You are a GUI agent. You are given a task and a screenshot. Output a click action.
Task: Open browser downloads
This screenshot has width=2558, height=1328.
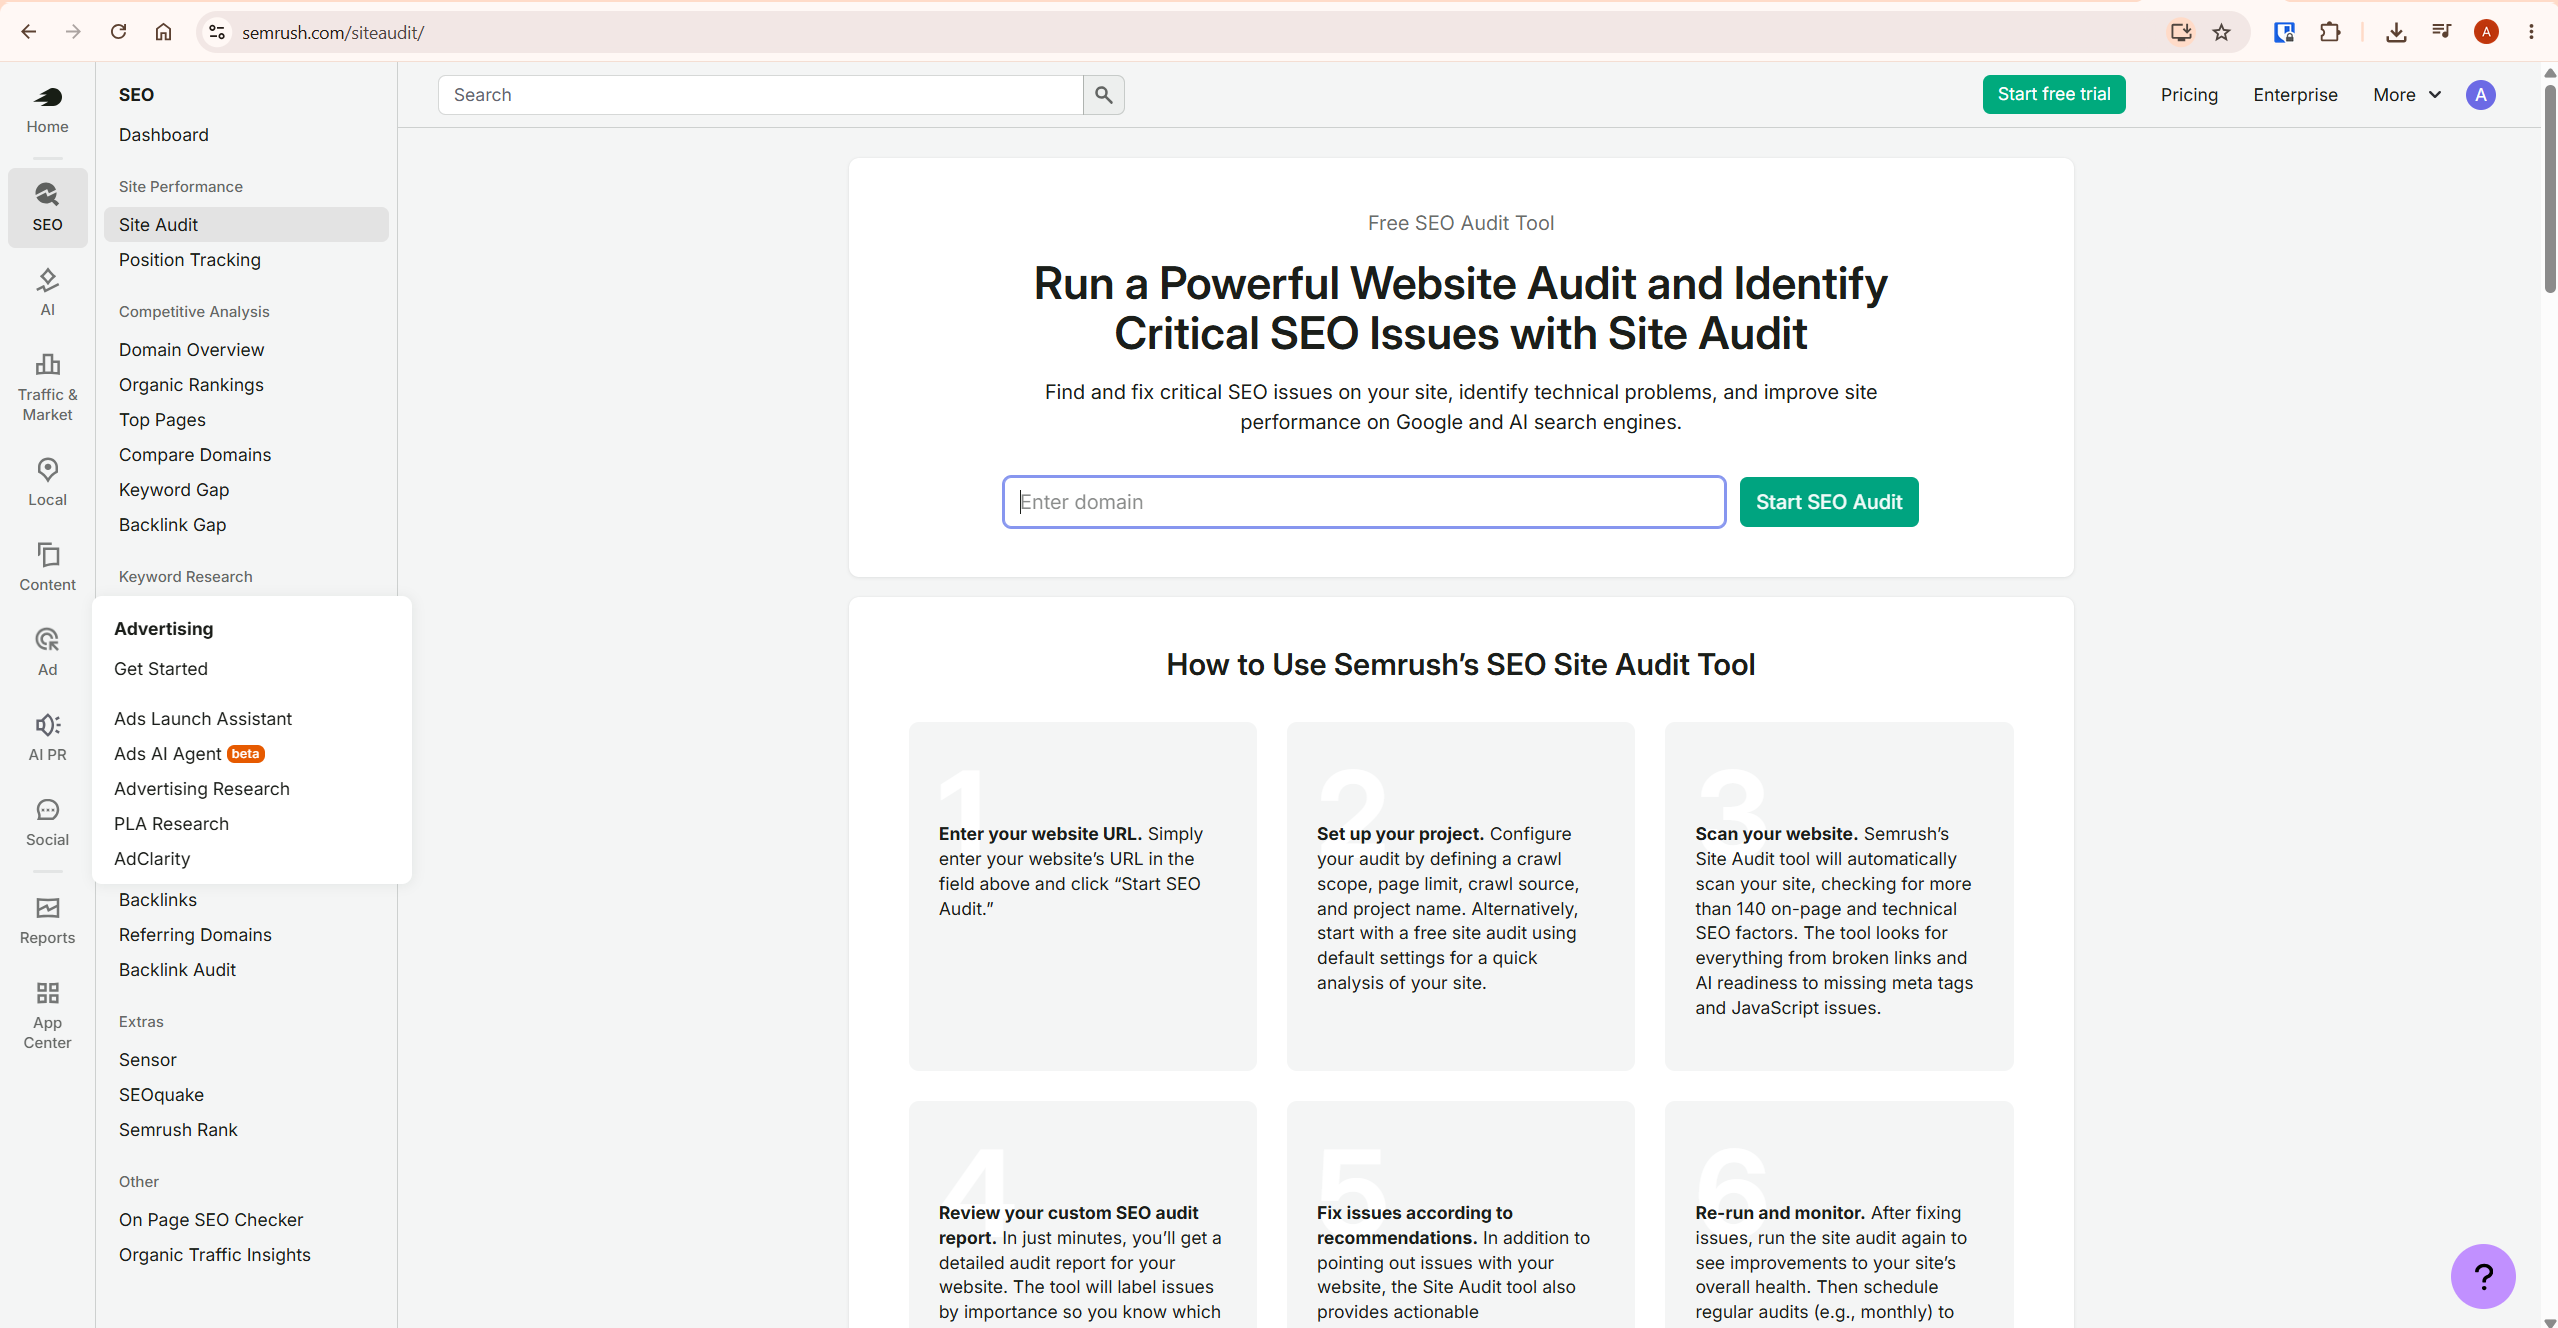[2396, 32]
